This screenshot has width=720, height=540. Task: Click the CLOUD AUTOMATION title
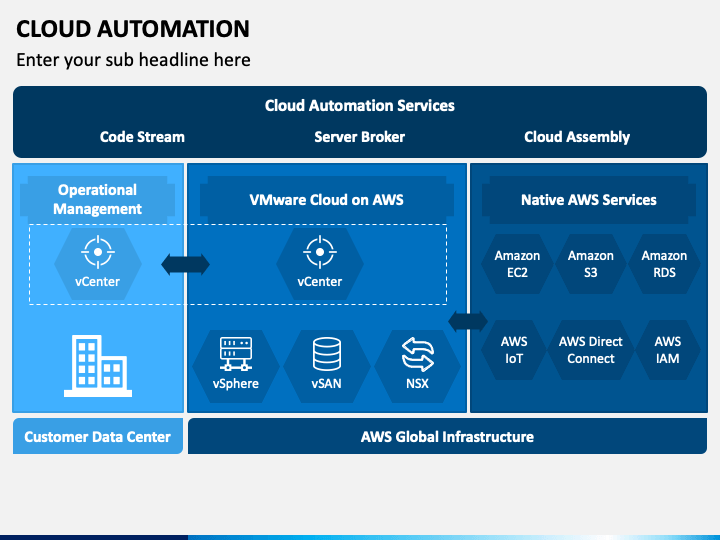click(133, 29)
